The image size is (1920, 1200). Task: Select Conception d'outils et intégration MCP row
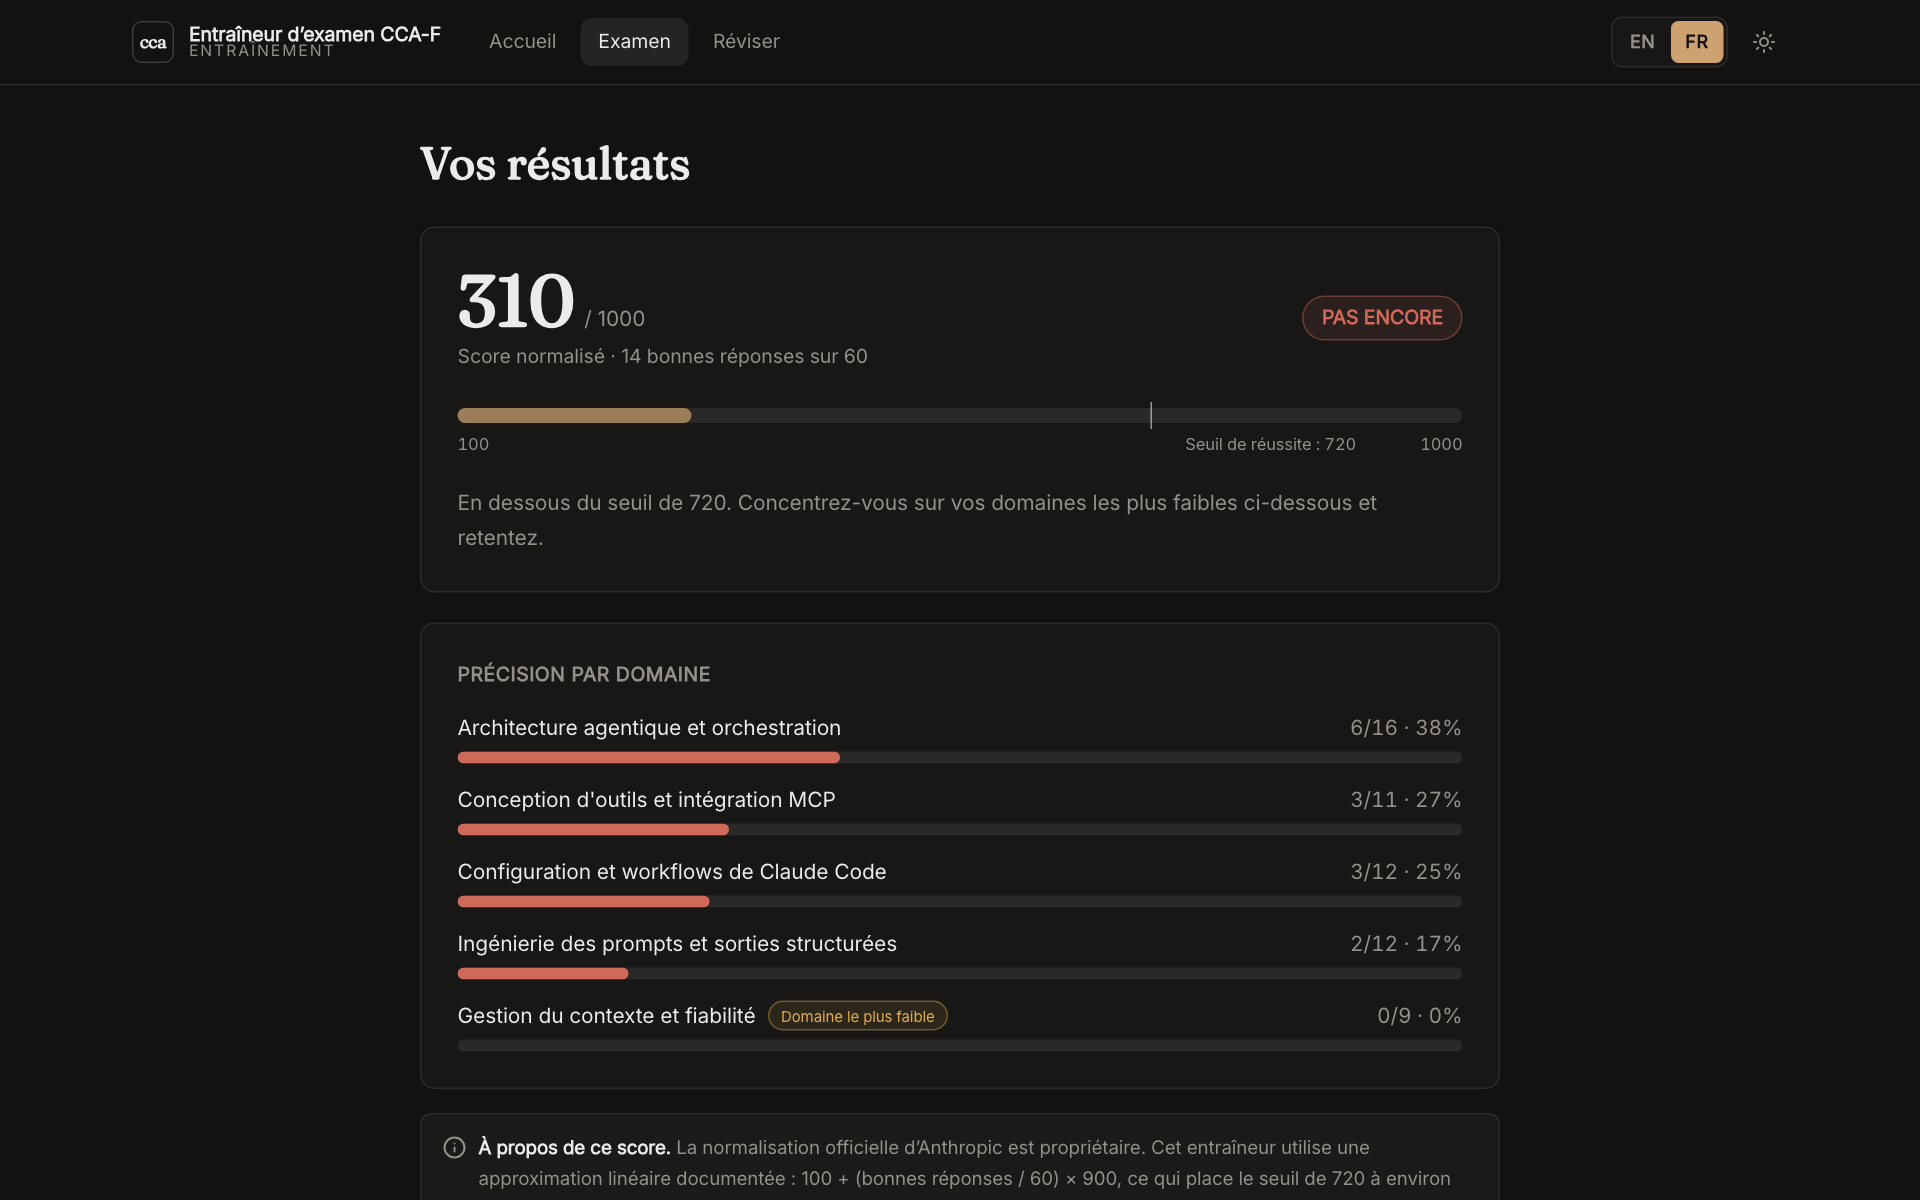point(960,812)
